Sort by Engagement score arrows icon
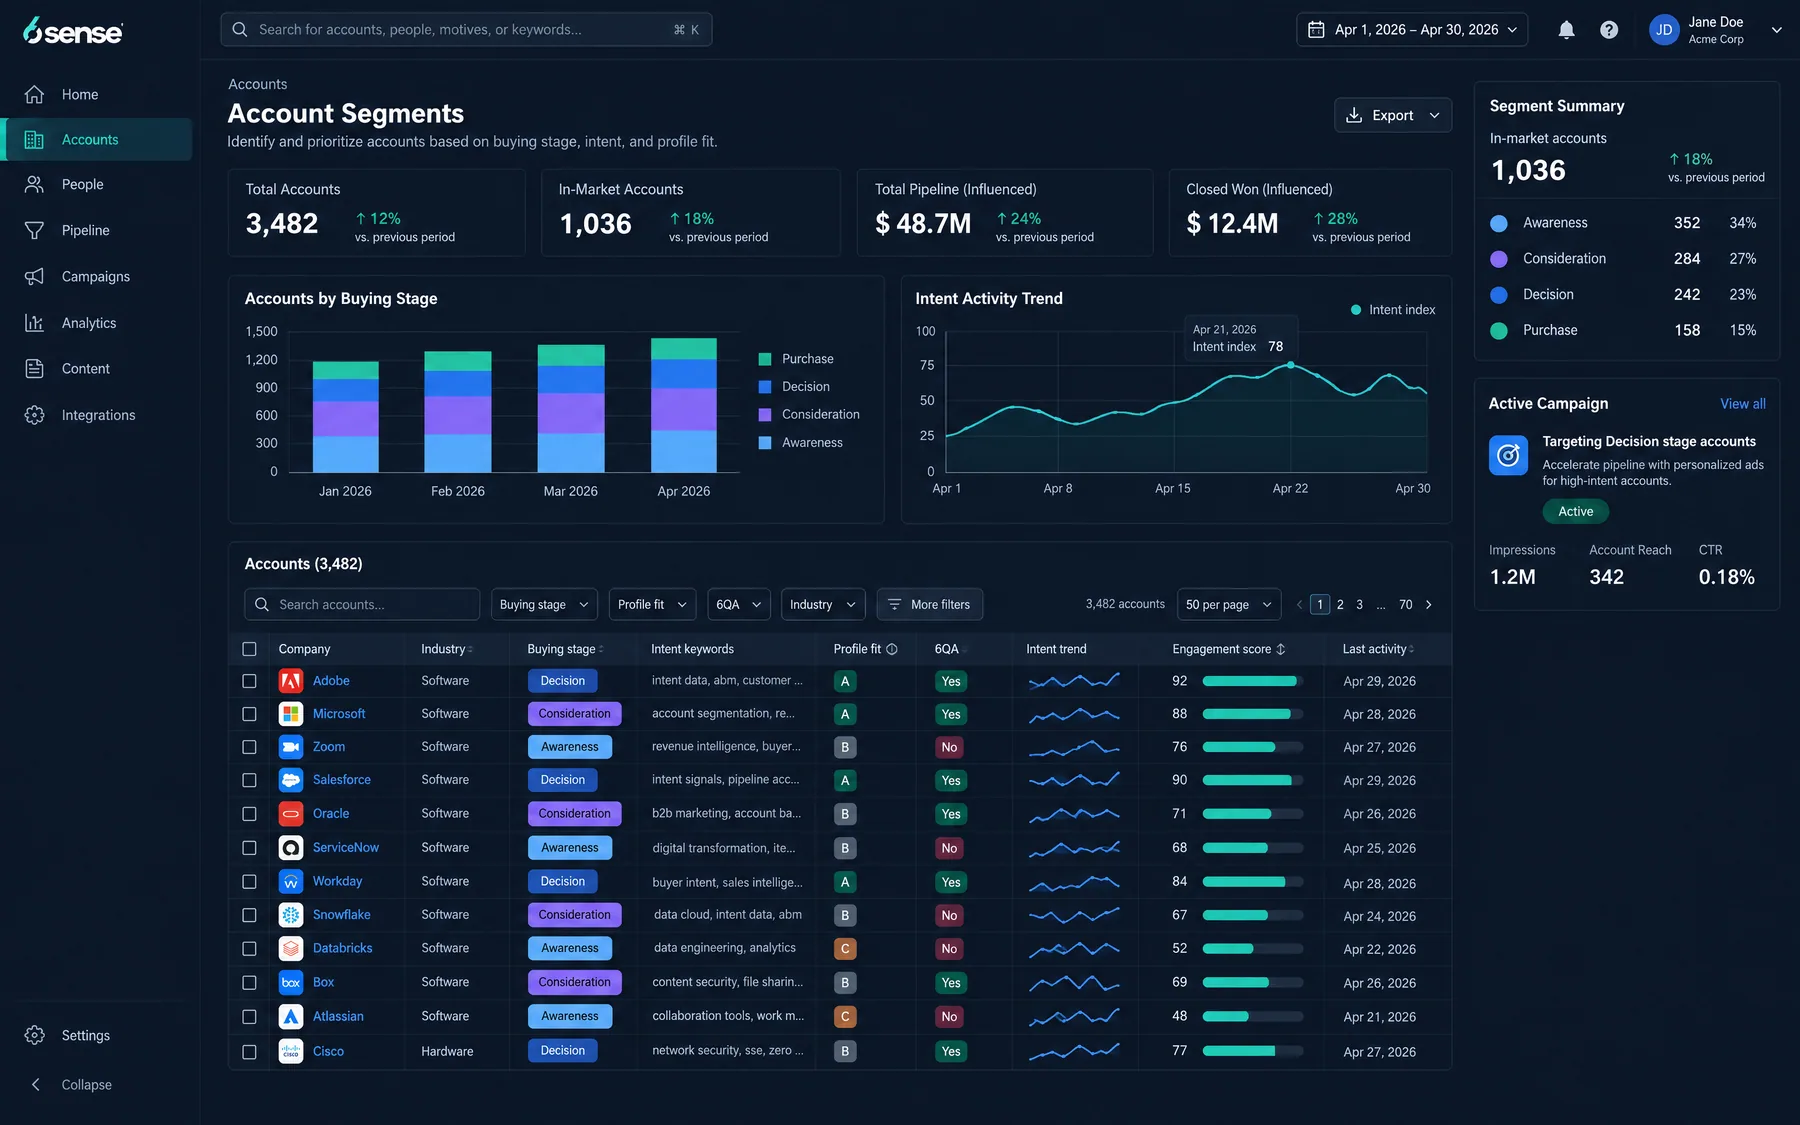The image size is (1800, 1125). click(1281, 649)
